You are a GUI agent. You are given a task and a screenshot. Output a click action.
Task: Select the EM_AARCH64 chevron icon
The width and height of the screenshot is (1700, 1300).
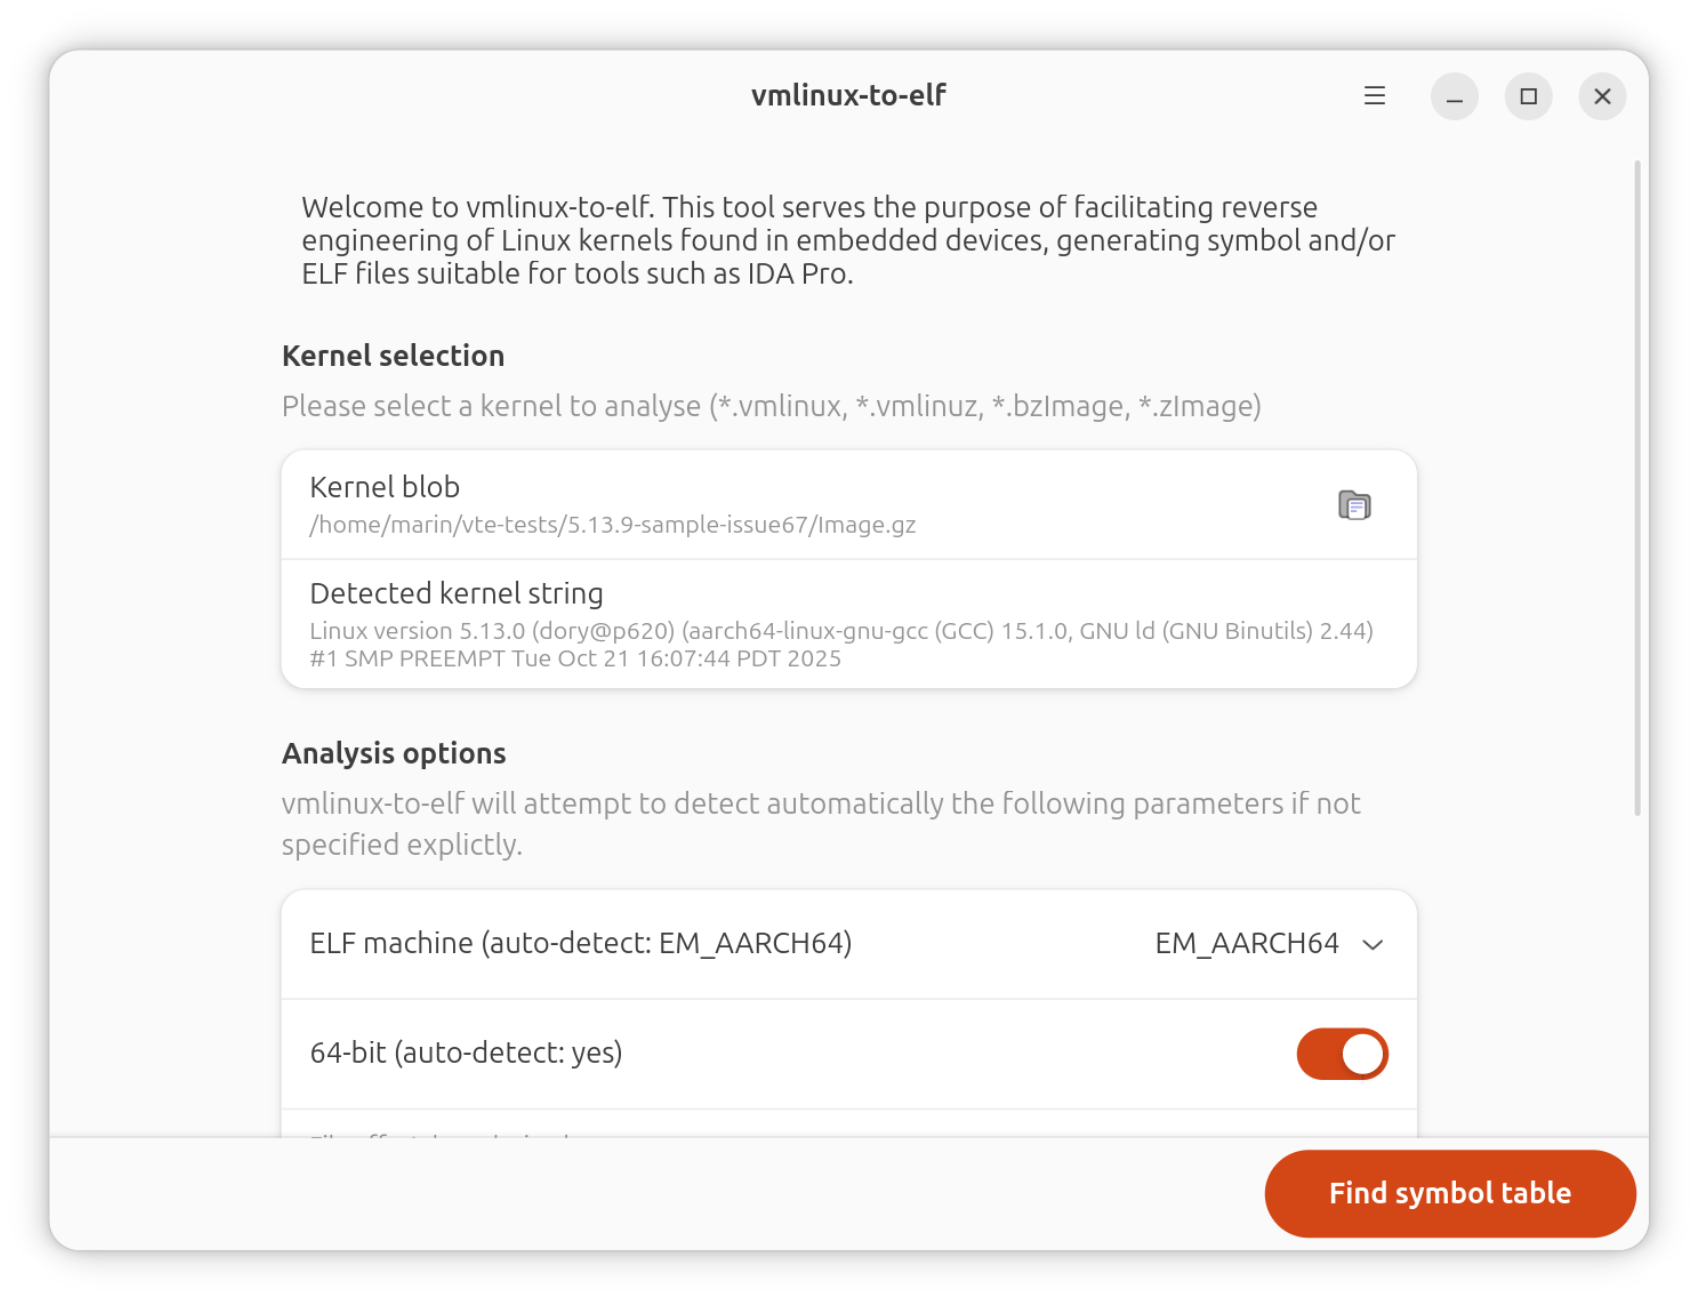(x=1374, y=943)
